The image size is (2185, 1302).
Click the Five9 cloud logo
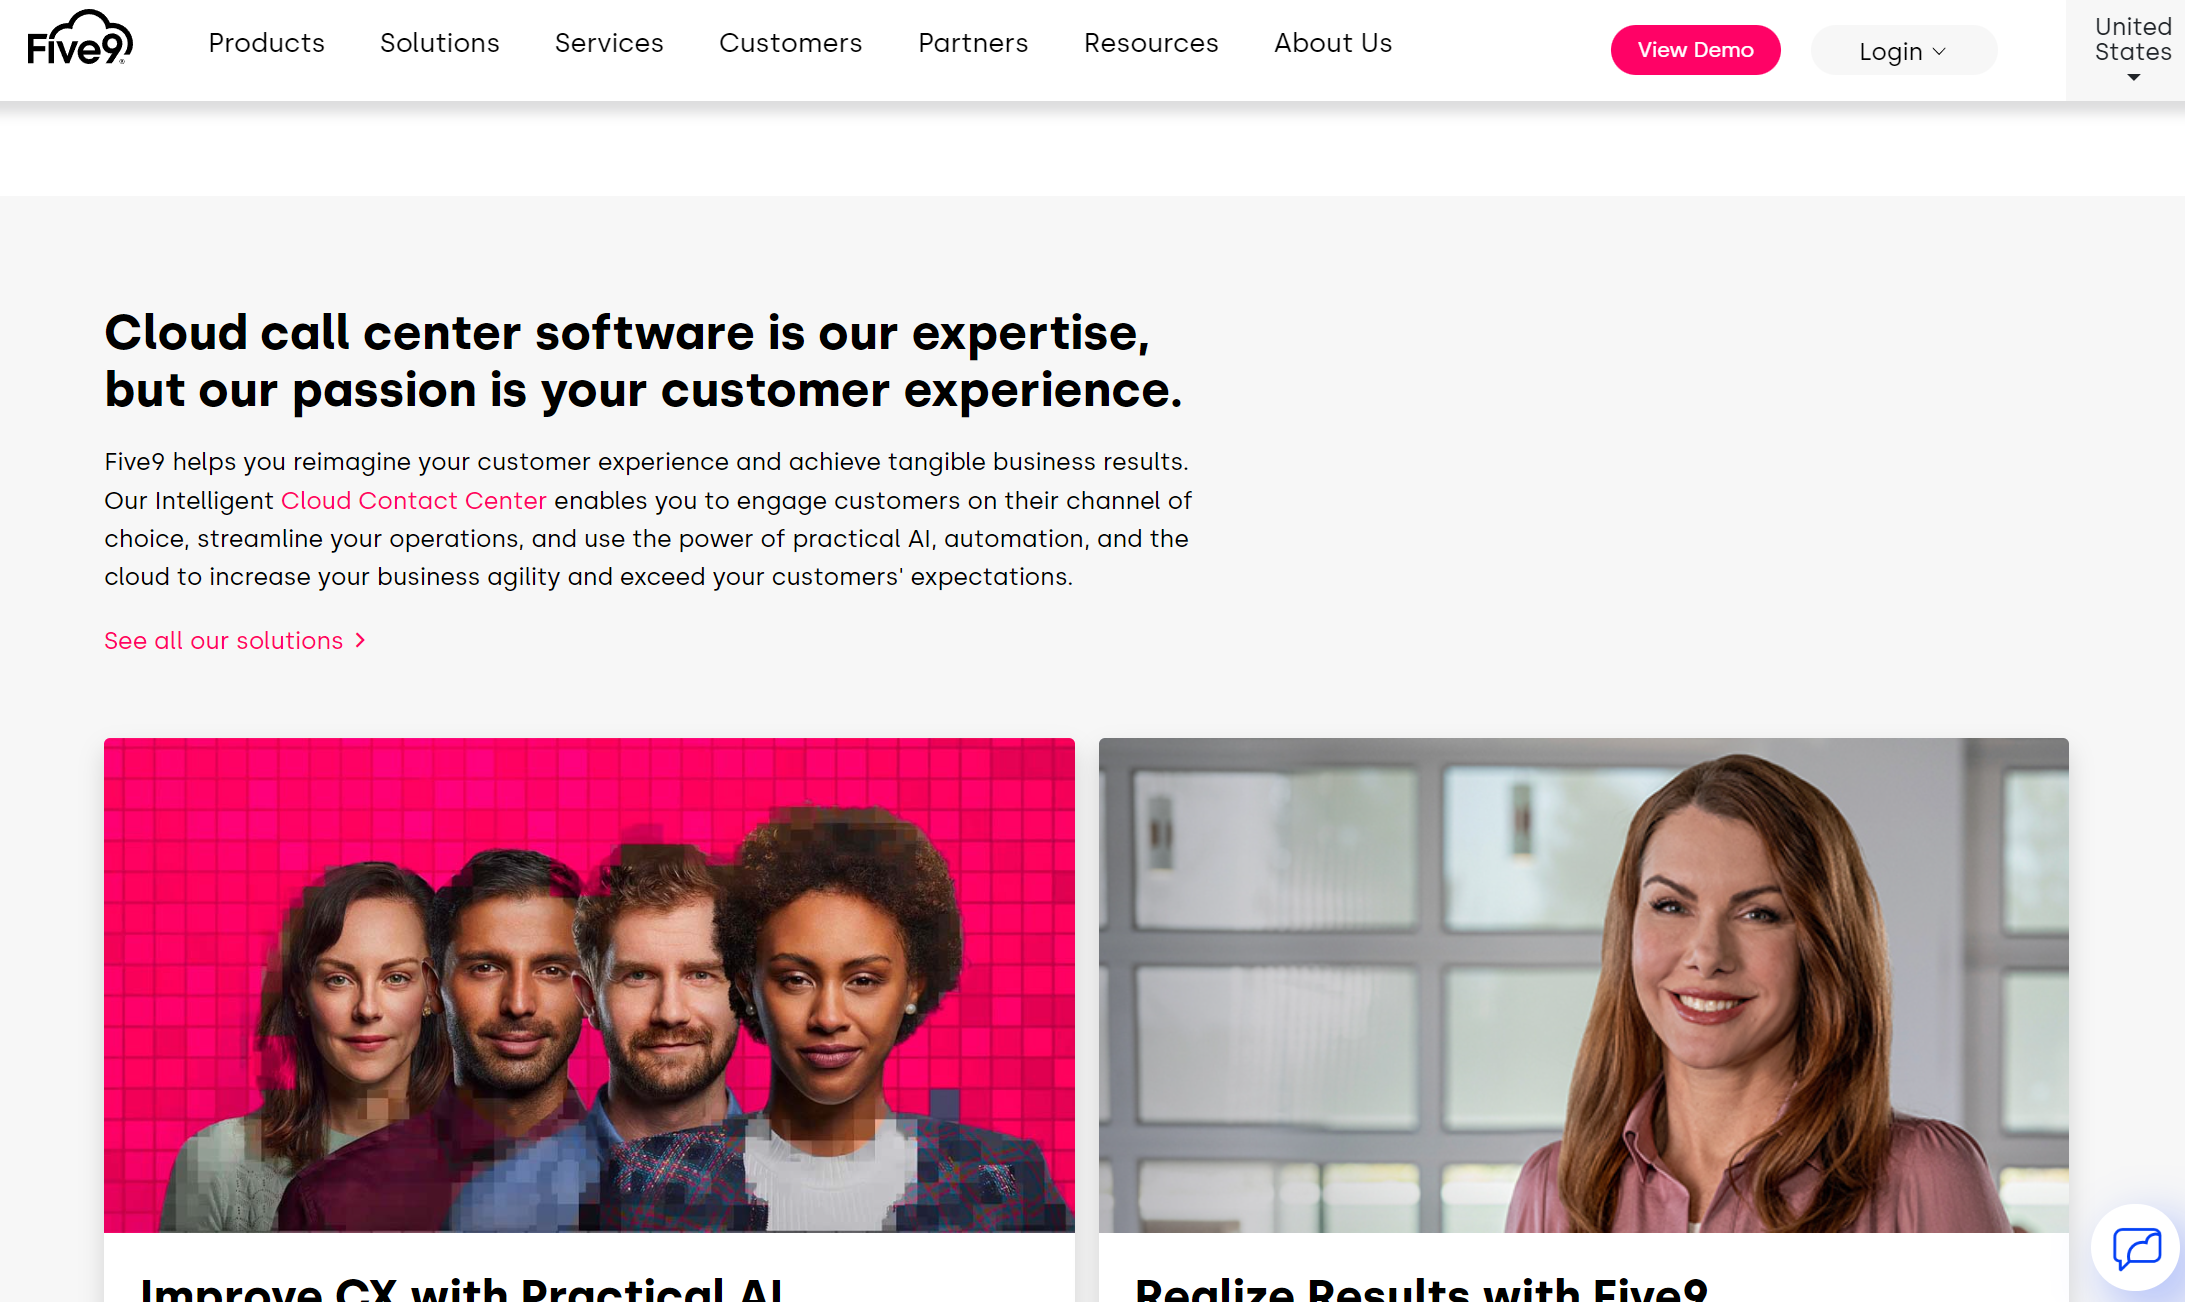coord(80,38)
